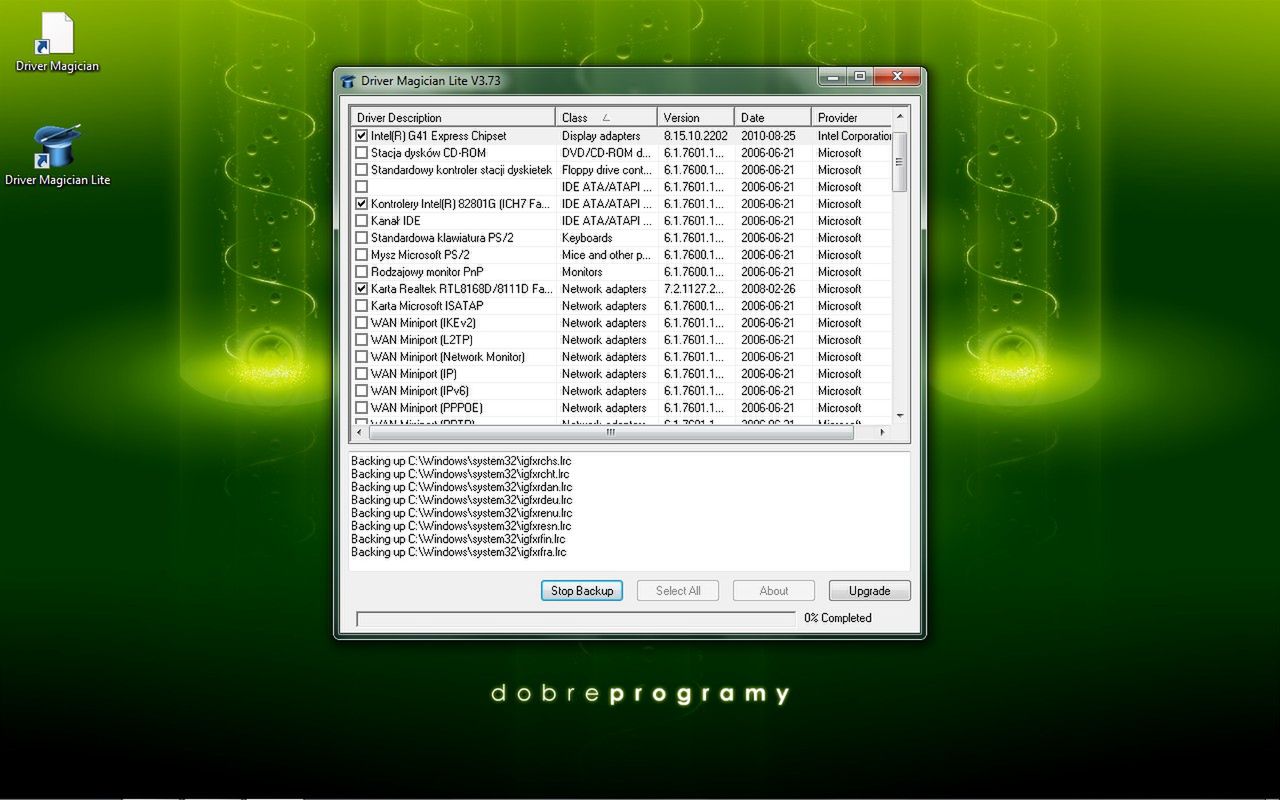Check the Standardowa klawiatura PS/2 driver
1280x800 pixels.
(362, 238)
